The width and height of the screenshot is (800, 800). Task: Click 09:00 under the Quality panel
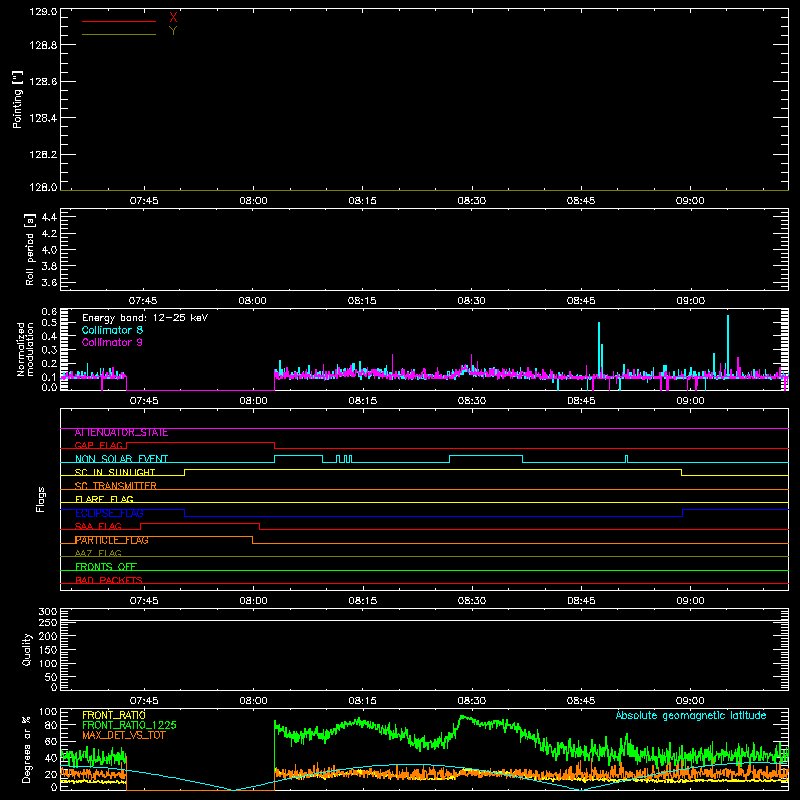[x=690, y=701]
